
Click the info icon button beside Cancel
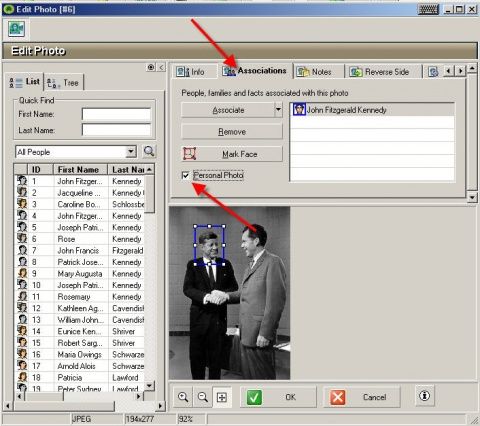[x=424, y=396]
